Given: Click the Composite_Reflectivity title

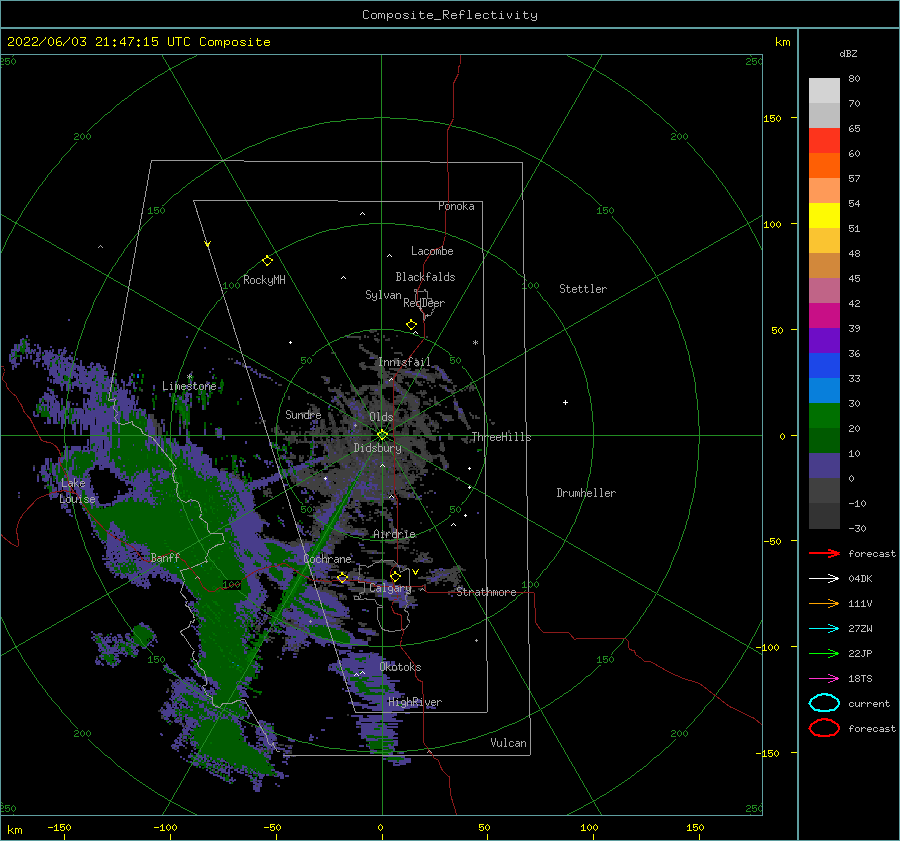Looking at the screenshot, I should [x=450, y=15].
